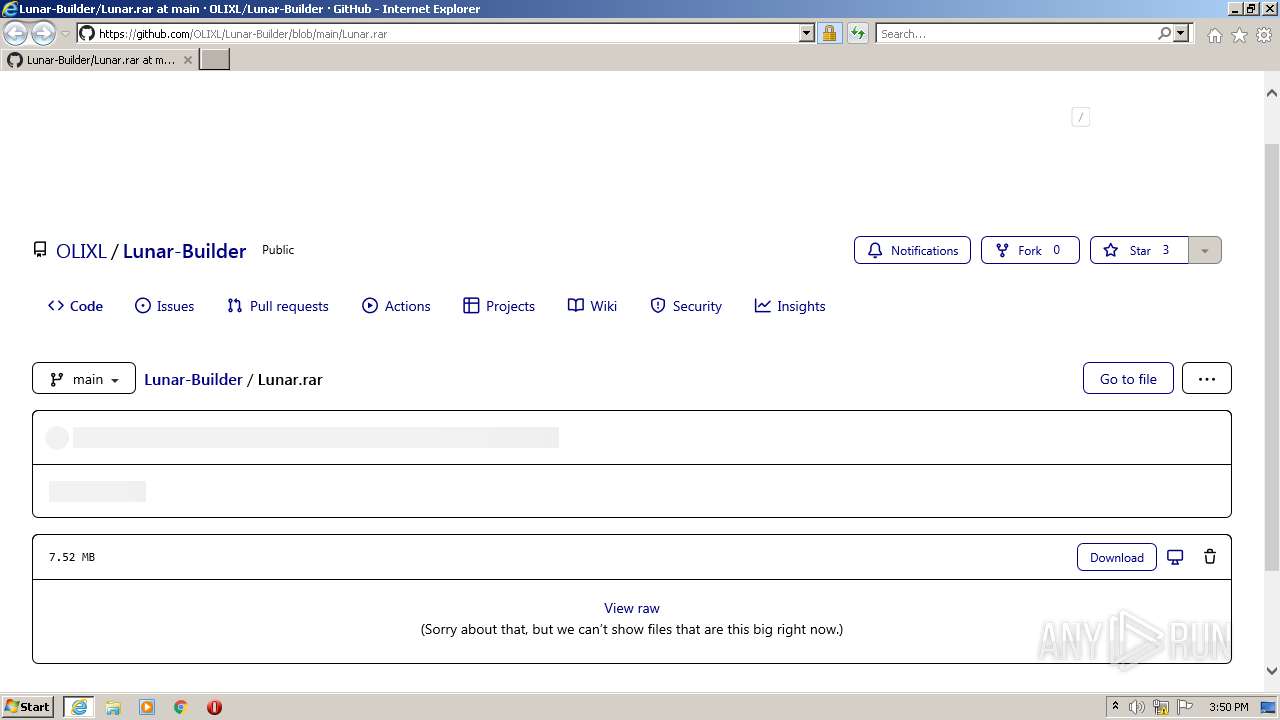
Task: Click the search magnifier icon
Action: pyautogui.click(x=1164, y=33)
